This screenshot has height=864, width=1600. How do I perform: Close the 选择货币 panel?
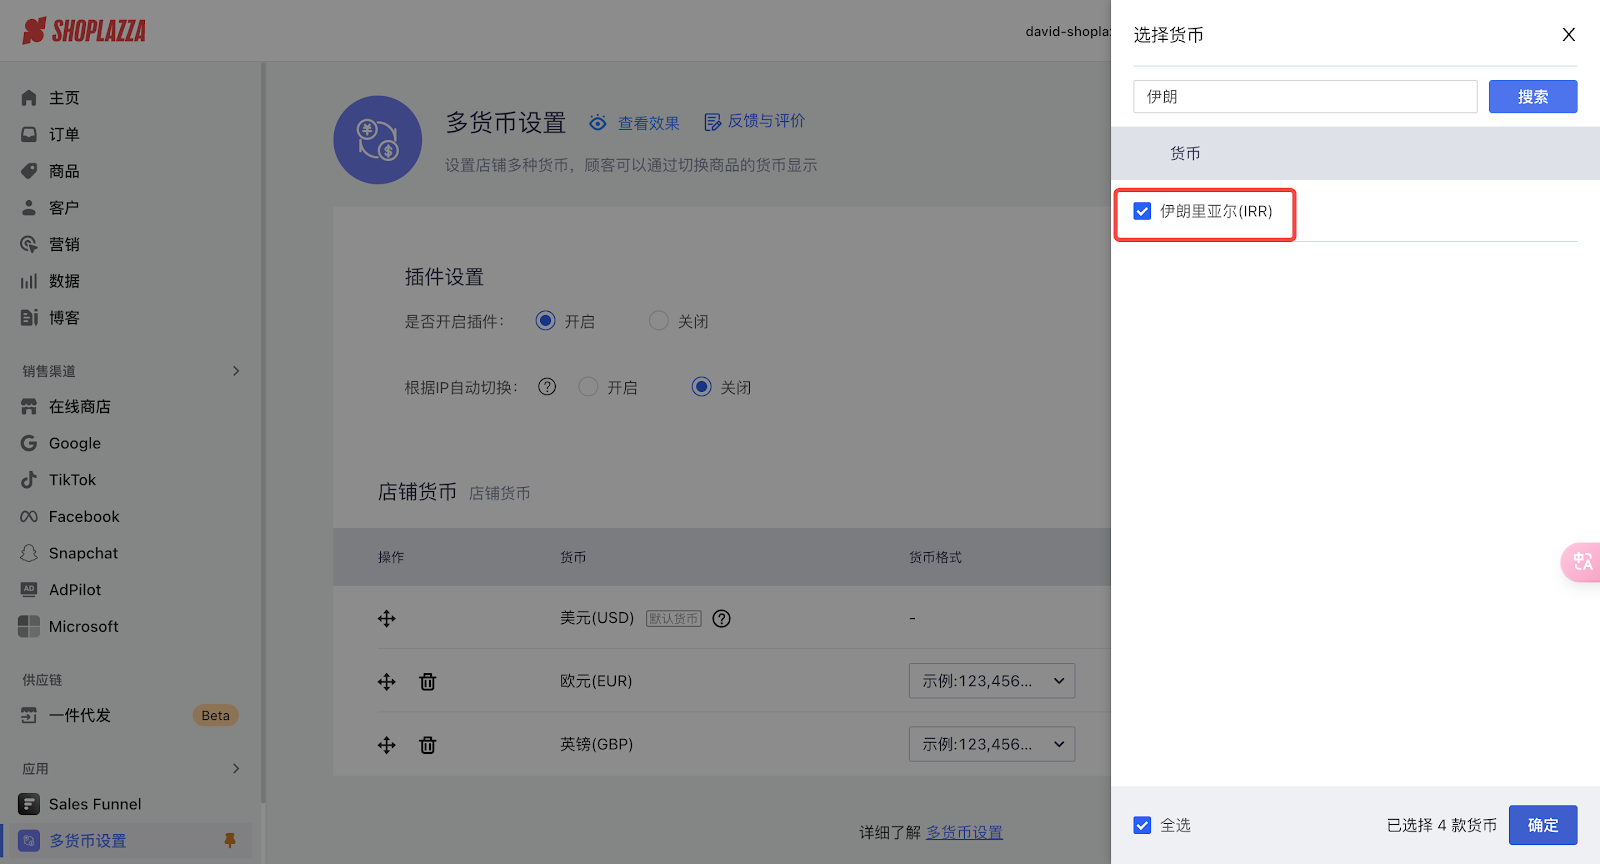click(x=1568, y=35)
